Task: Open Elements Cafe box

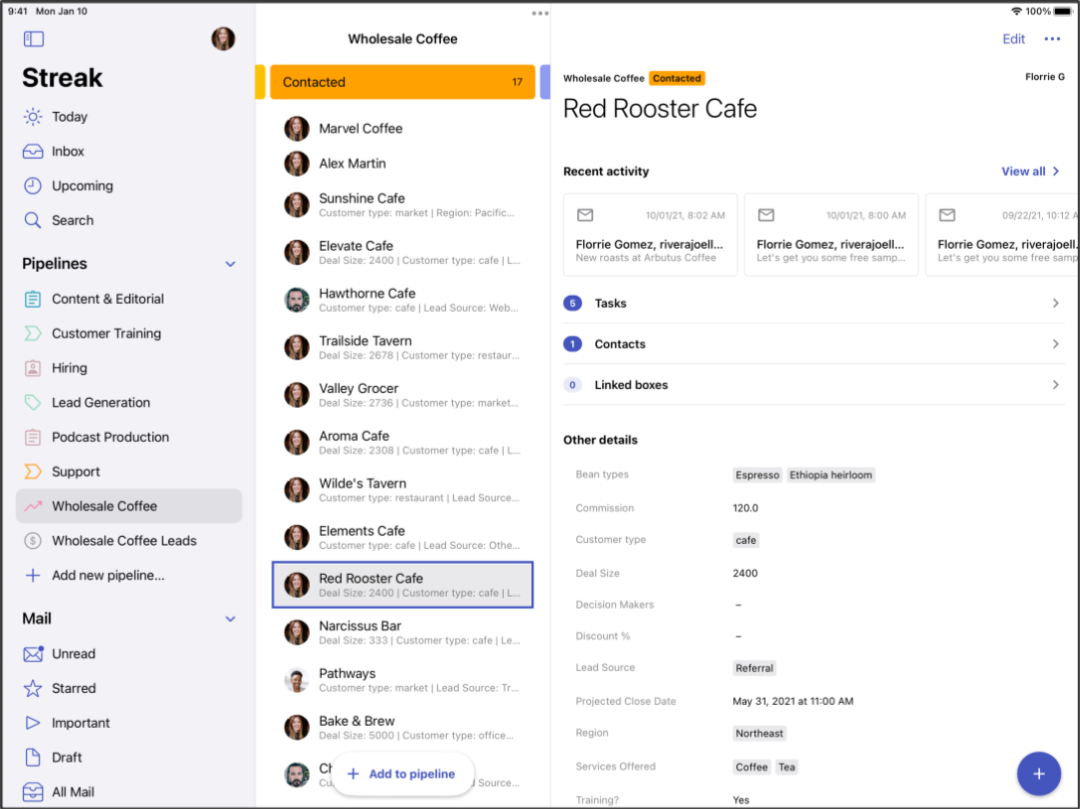Action: click(402, 538)
